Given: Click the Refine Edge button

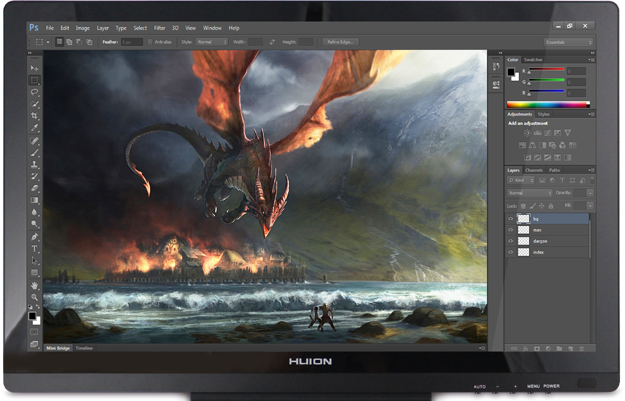Looking at the screenshot, I should [340, 42].
